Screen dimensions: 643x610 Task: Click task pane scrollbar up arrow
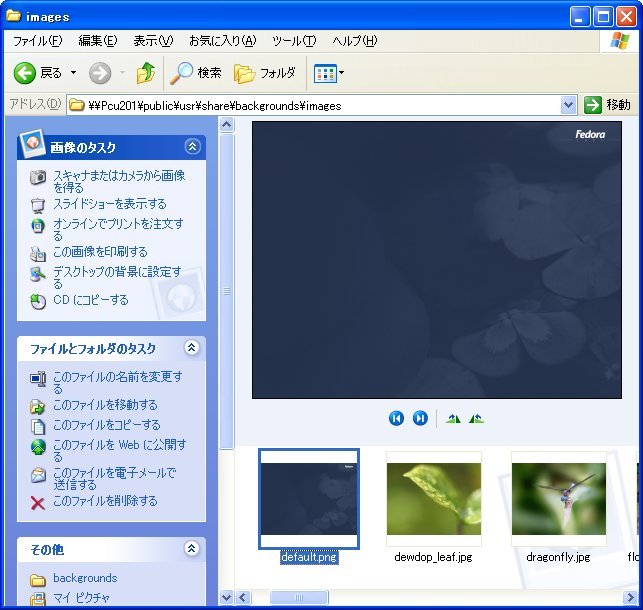pos(226,124)
